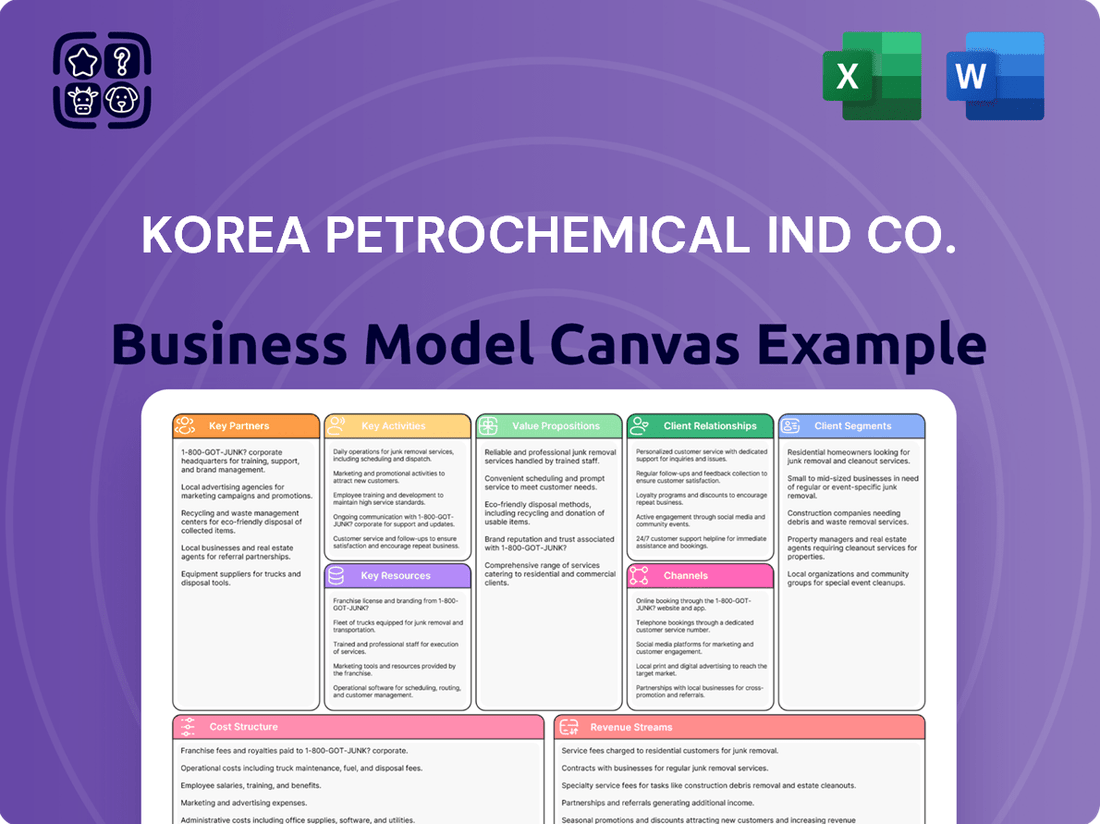
Task: Click the Key Partners section icon
Action: (185, 425)
